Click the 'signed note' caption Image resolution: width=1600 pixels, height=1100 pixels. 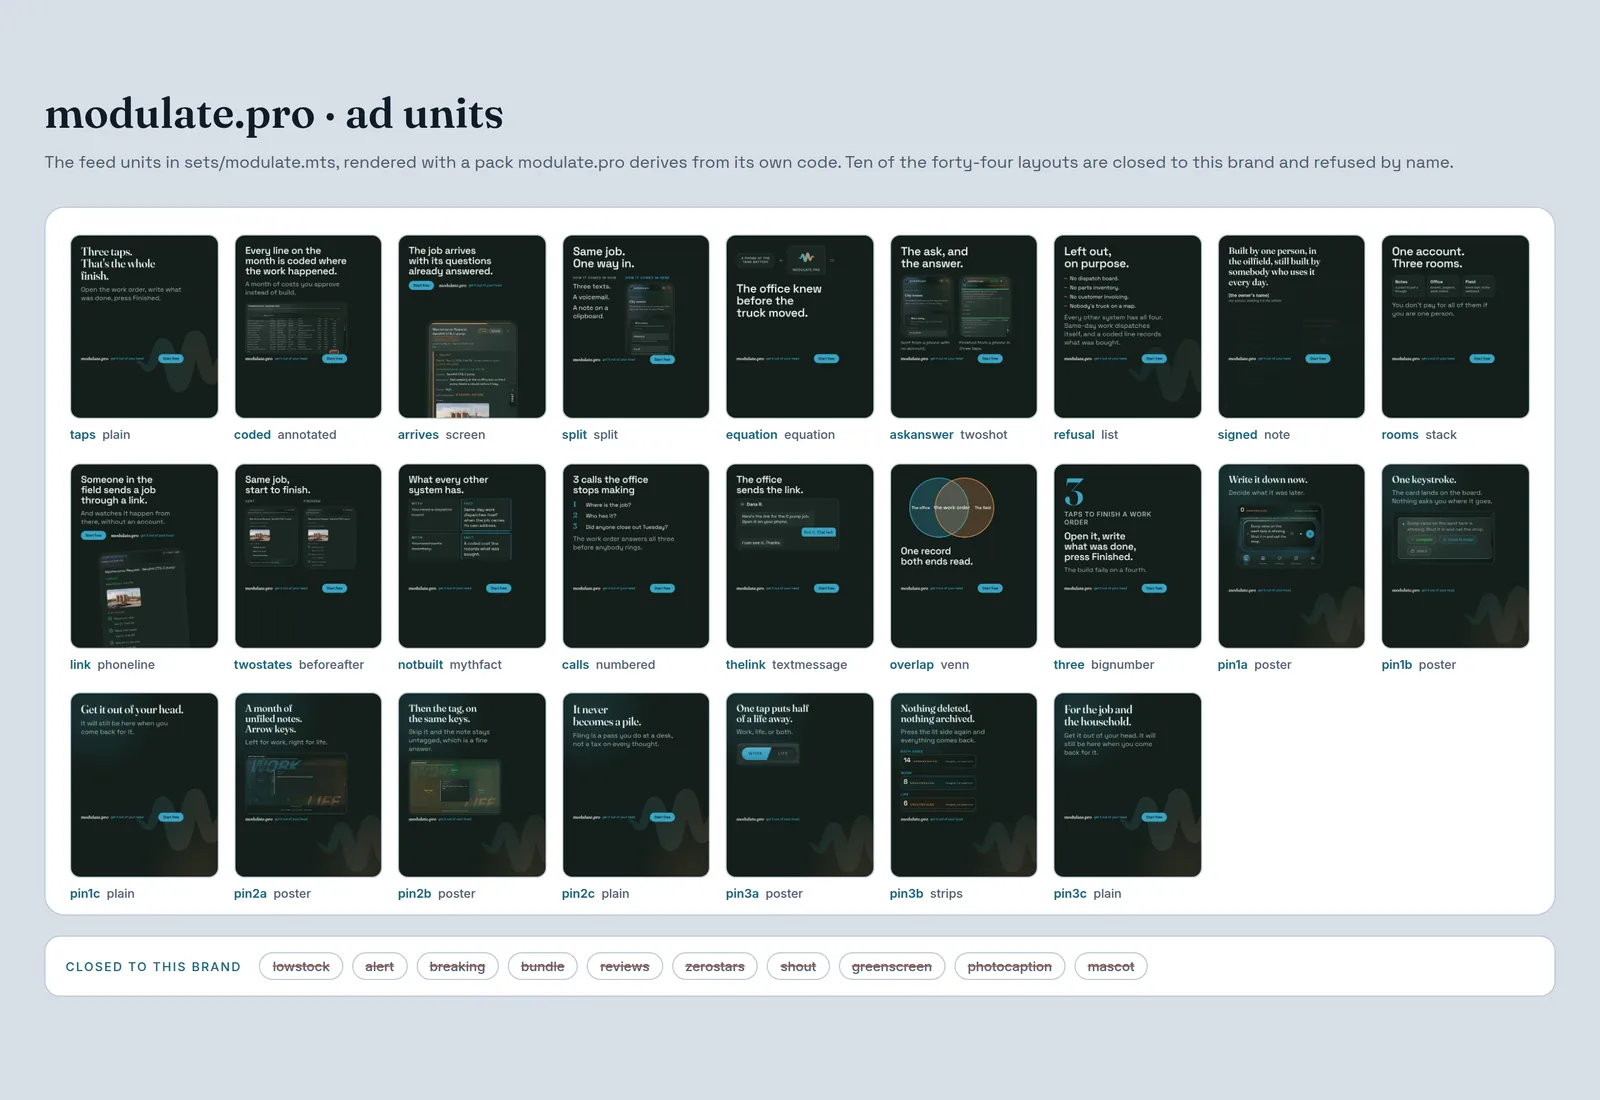tap(1254, 435)
